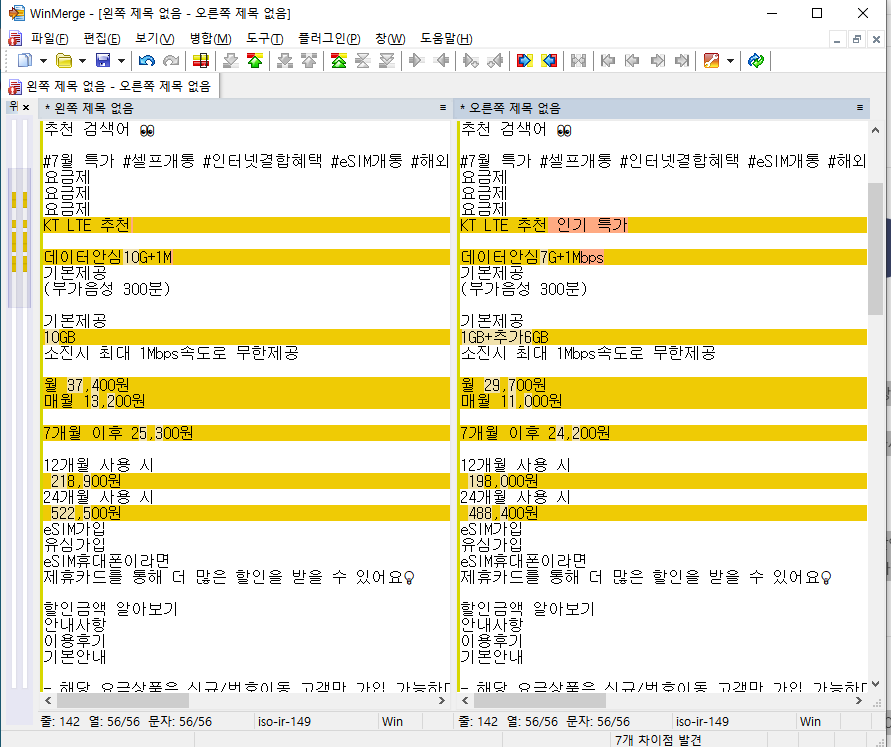Click right pane line '488,400원'
Image resolution: width=891 pixels, height=747 pixels.
click(663, 513)
